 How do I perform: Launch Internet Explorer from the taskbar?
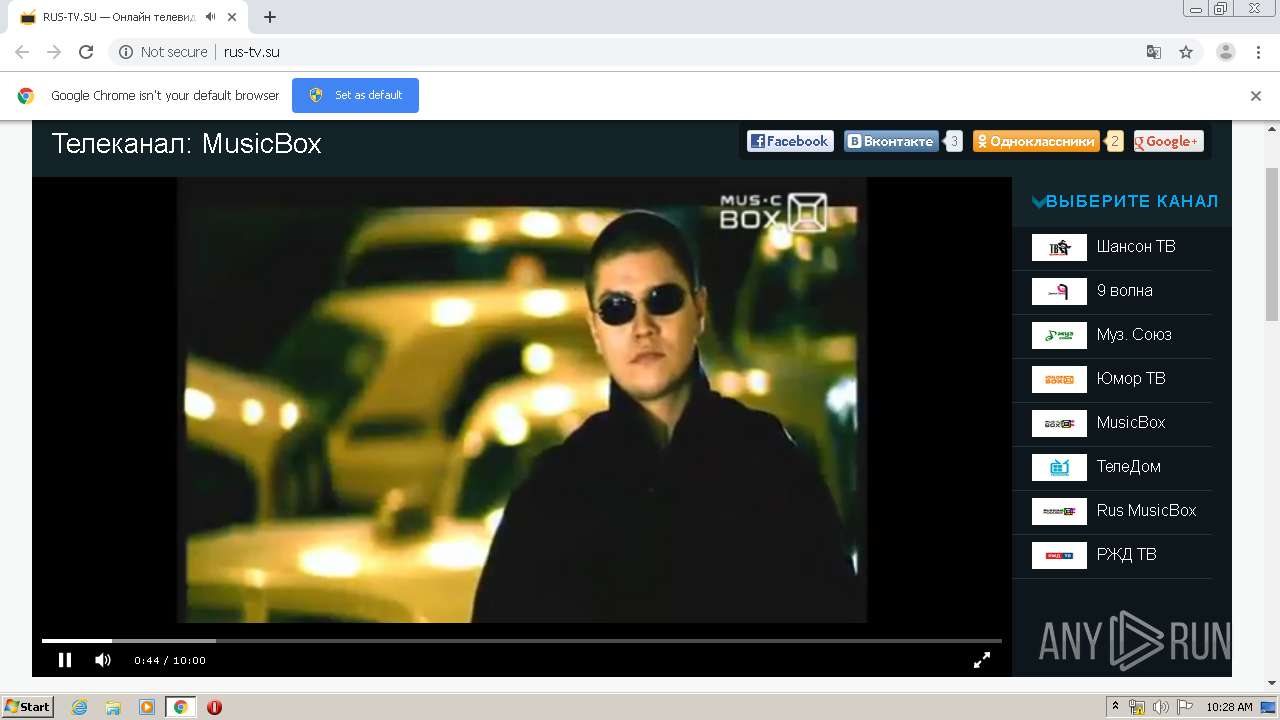point(80,707)
